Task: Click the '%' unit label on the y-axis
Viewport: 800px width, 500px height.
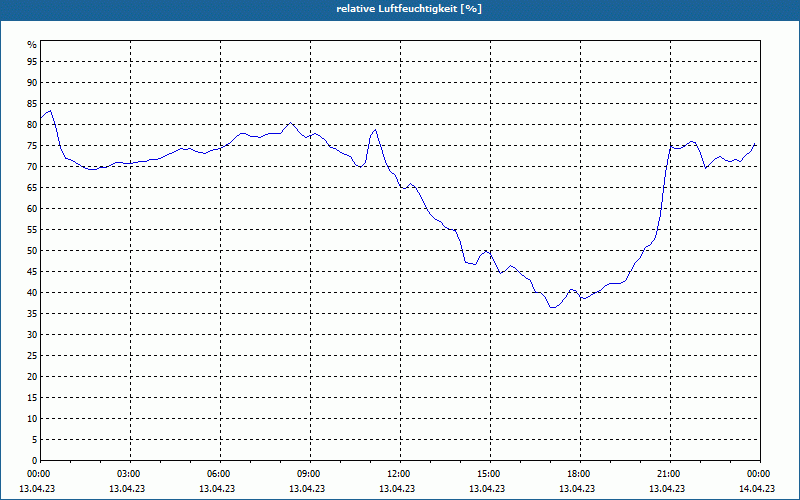Action: pyautogui.click(x=32, y=45)
